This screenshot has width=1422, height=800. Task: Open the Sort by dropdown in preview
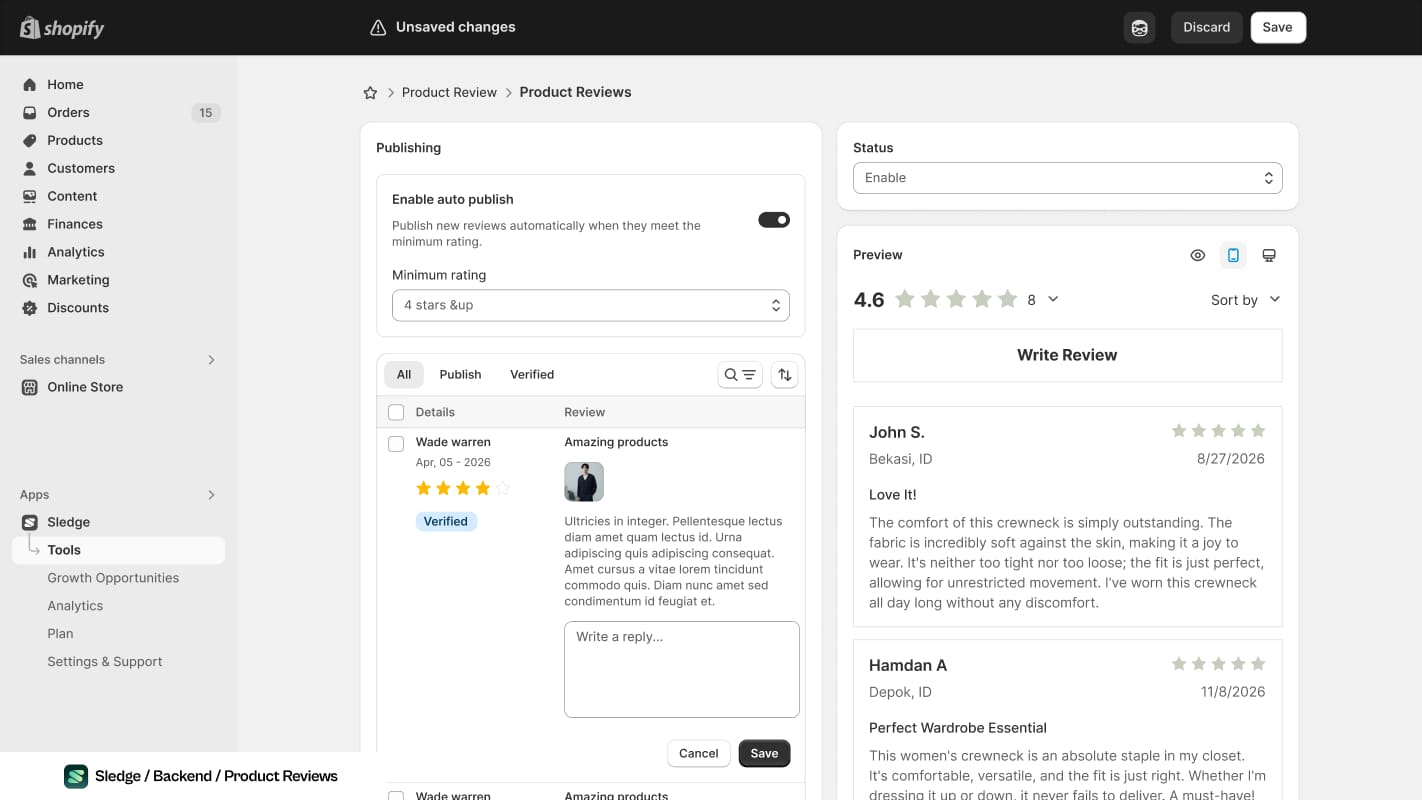pyautogui.click(x=1245, y=300)
